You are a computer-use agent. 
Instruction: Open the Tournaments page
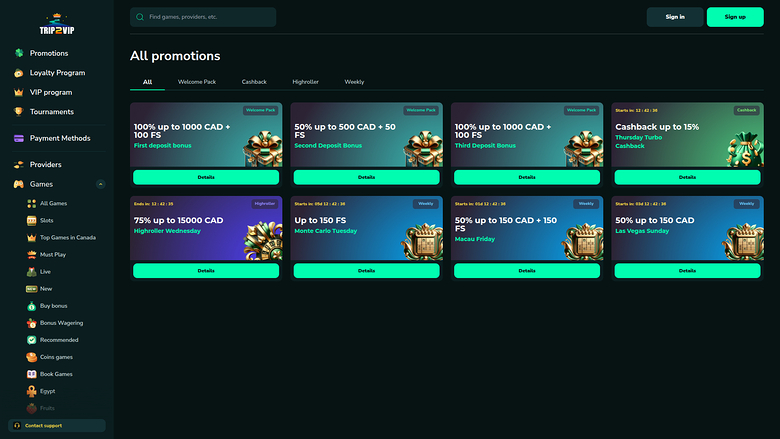coord(52,112)
